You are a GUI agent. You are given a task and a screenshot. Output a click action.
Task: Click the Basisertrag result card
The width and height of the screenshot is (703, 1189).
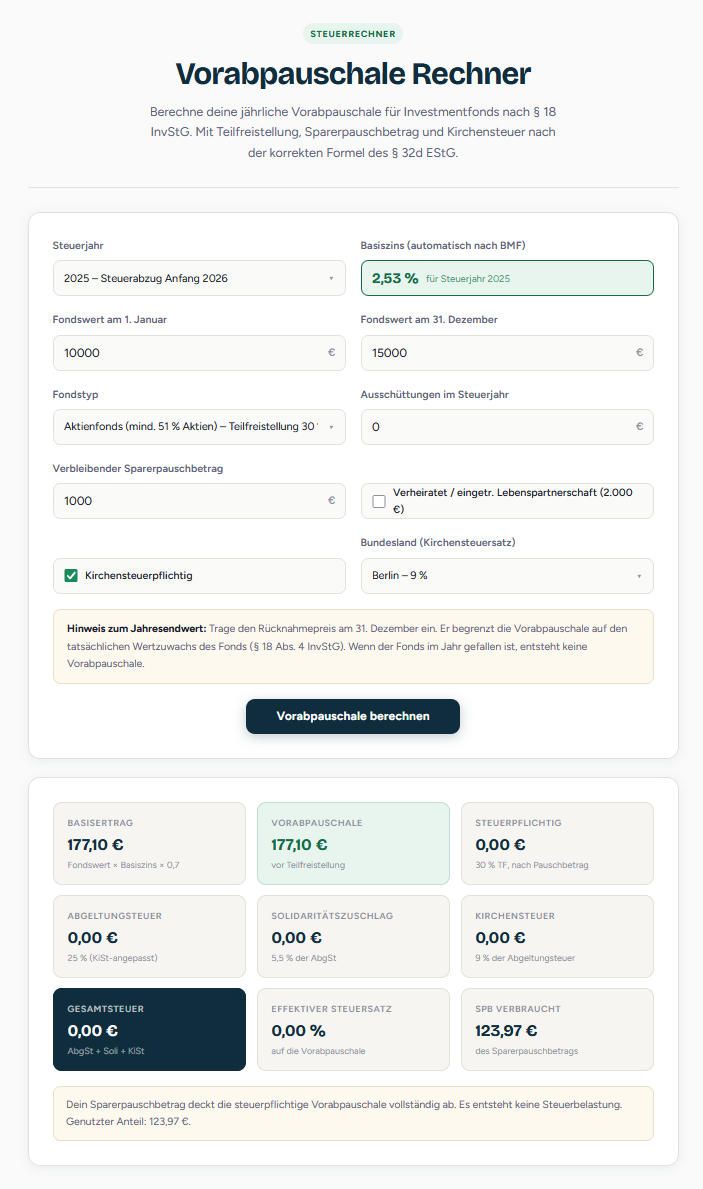tap(149, 843)
